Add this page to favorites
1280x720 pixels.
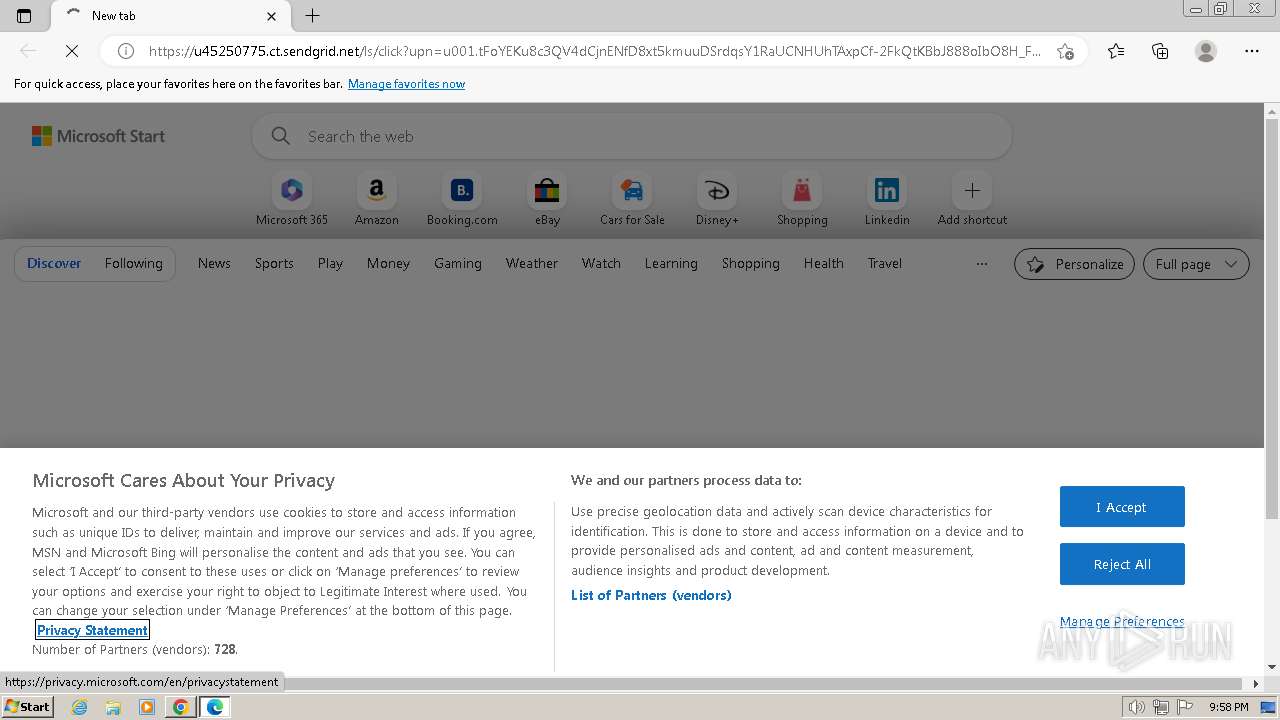[x=1065, y=51]
